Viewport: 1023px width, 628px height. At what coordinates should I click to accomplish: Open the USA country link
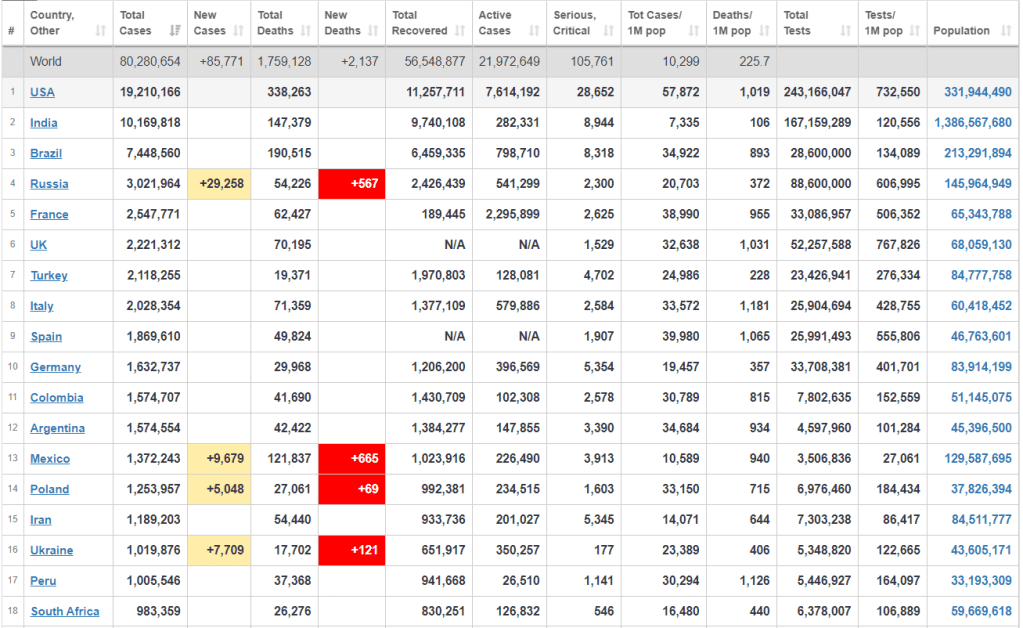click(43, 92)
